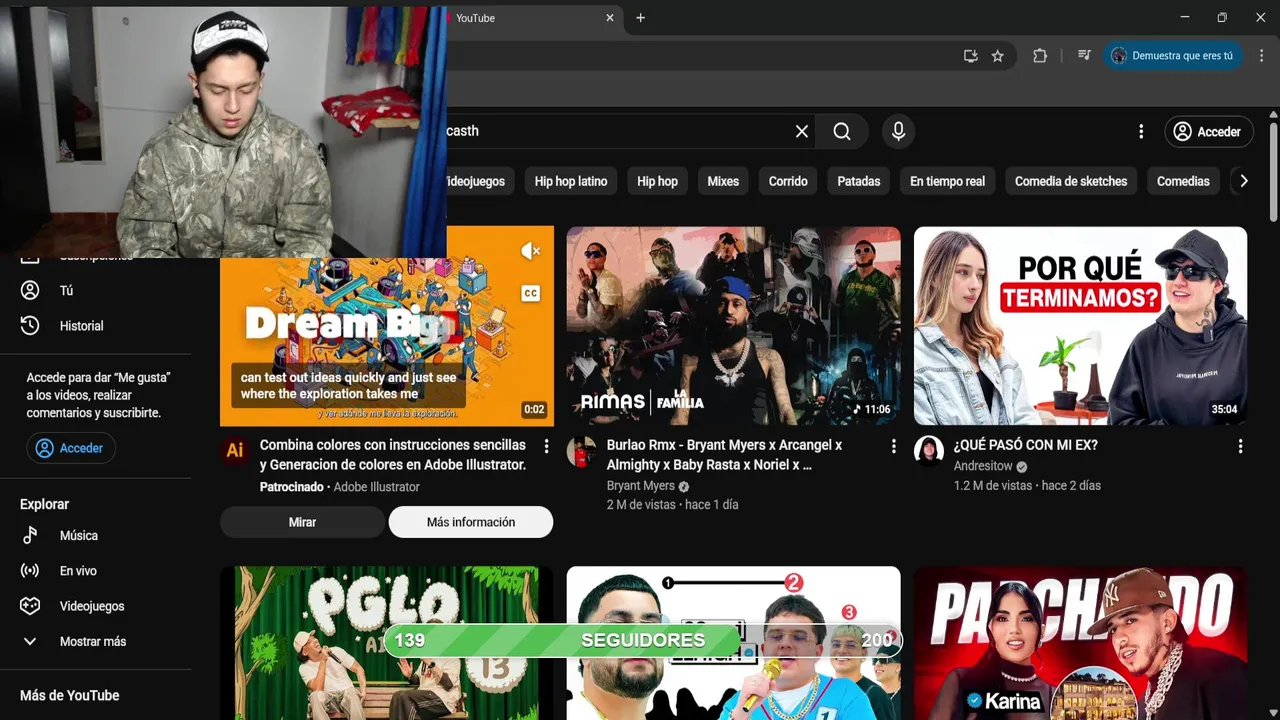Screen dimensions: 1280x720
Task: Open the Andresitow channel name link
Action: point(983,466)
